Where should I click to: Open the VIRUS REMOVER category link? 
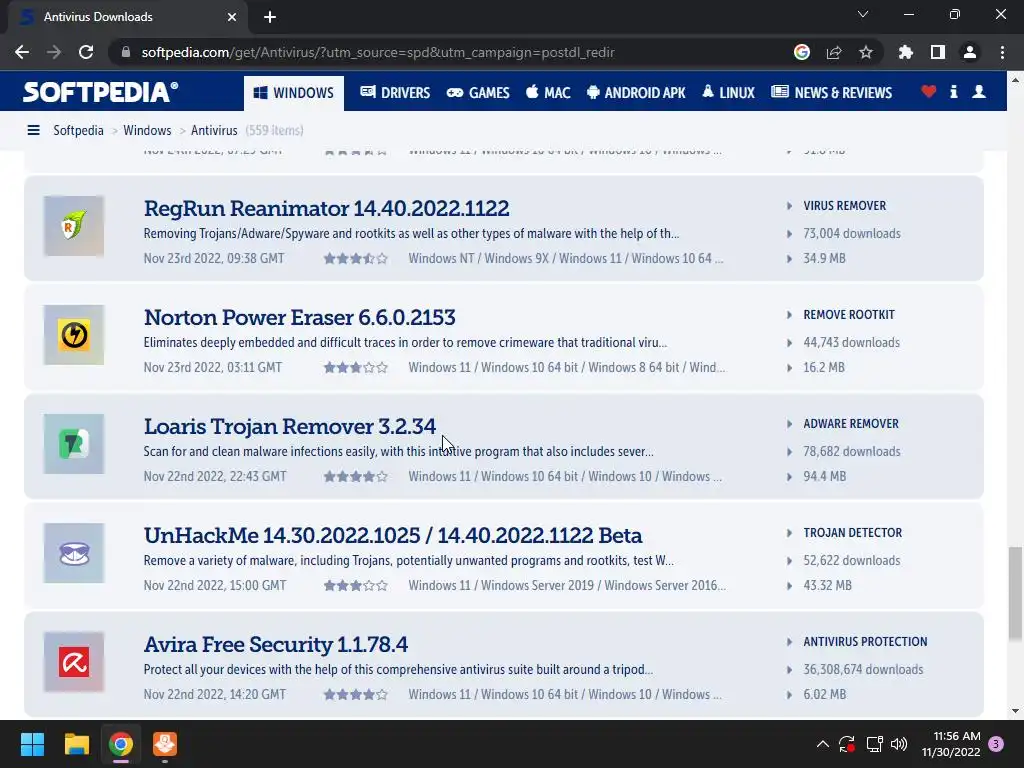844,206
